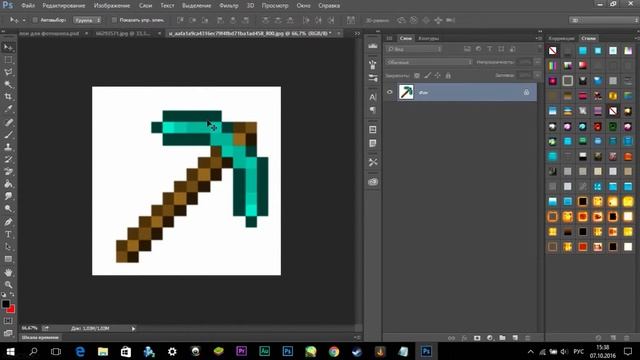Click the new group folder icon

click(502, 338)
